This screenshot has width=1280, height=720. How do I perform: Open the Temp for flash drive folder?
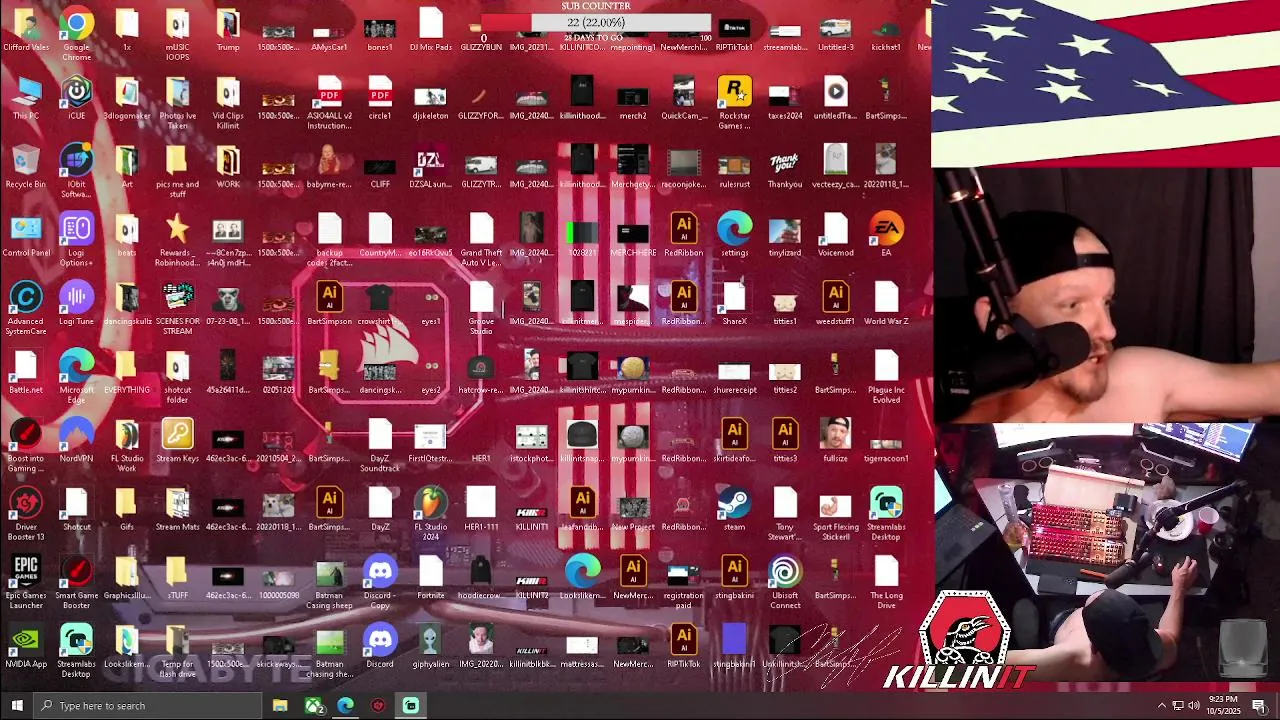pos(177,651)
